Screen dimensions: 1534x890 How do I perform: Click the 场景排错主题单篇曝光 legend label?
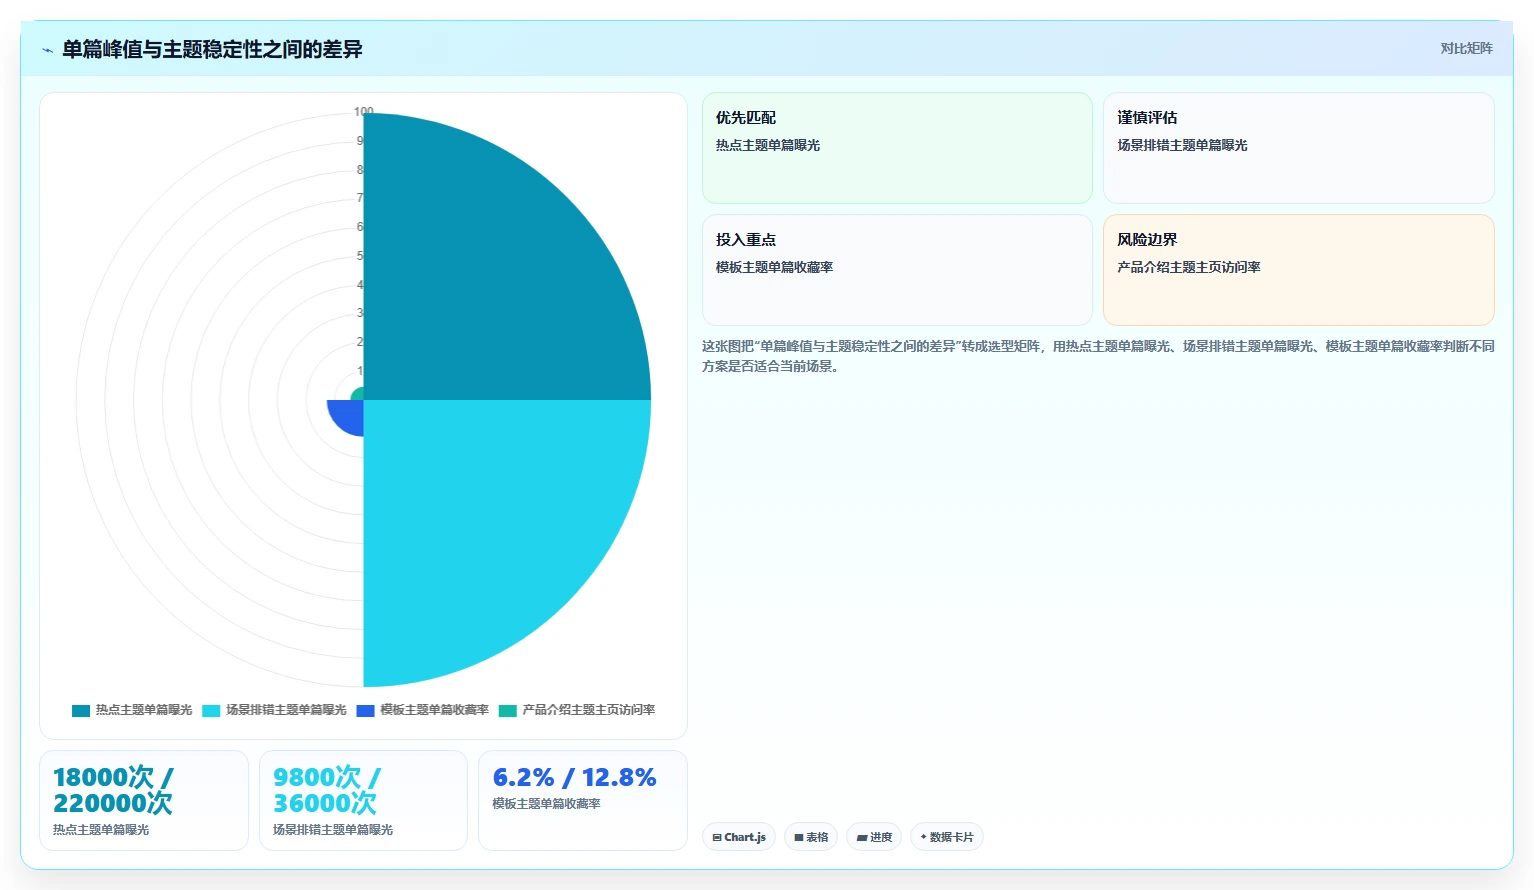coord(286,710)
